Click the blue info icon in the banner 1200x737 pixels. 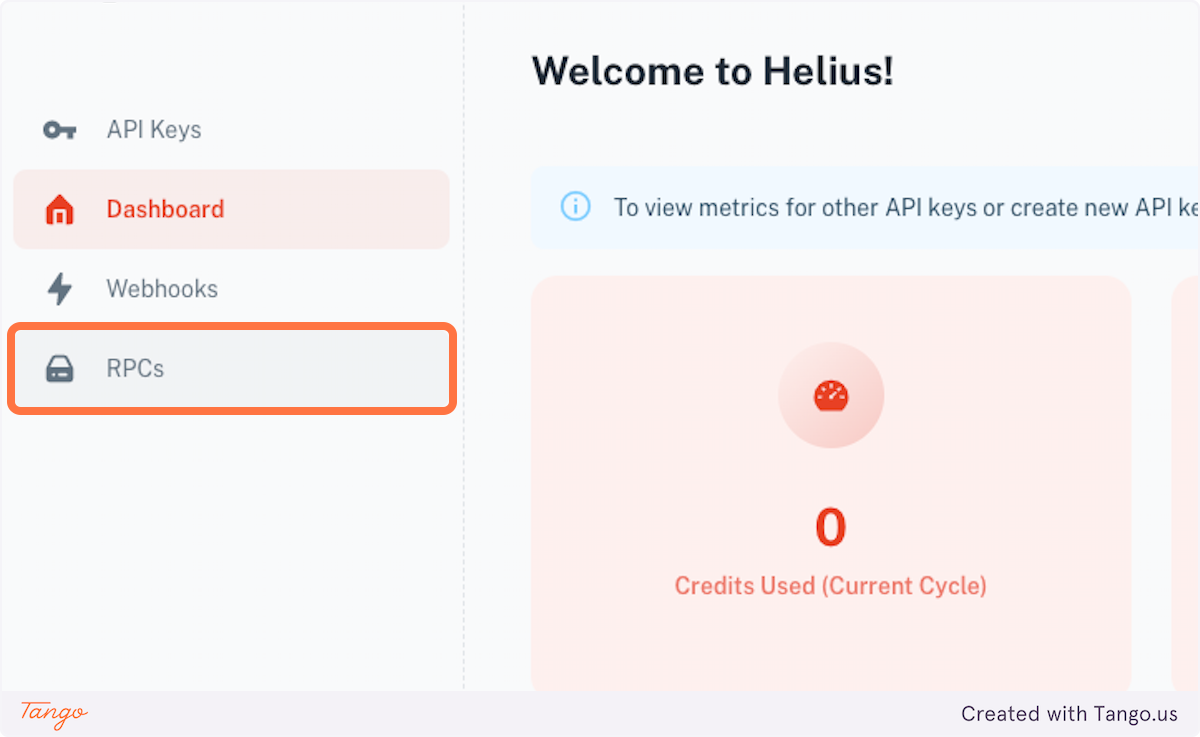tap(575, 207)
